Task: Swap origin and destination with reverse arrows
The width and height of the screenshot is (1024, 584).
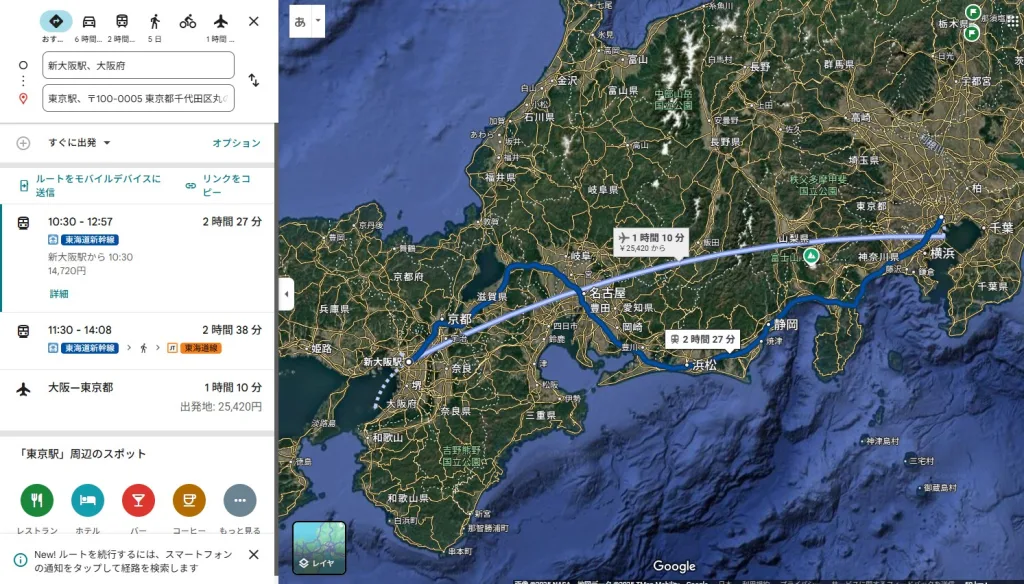Action: (254, 80)
